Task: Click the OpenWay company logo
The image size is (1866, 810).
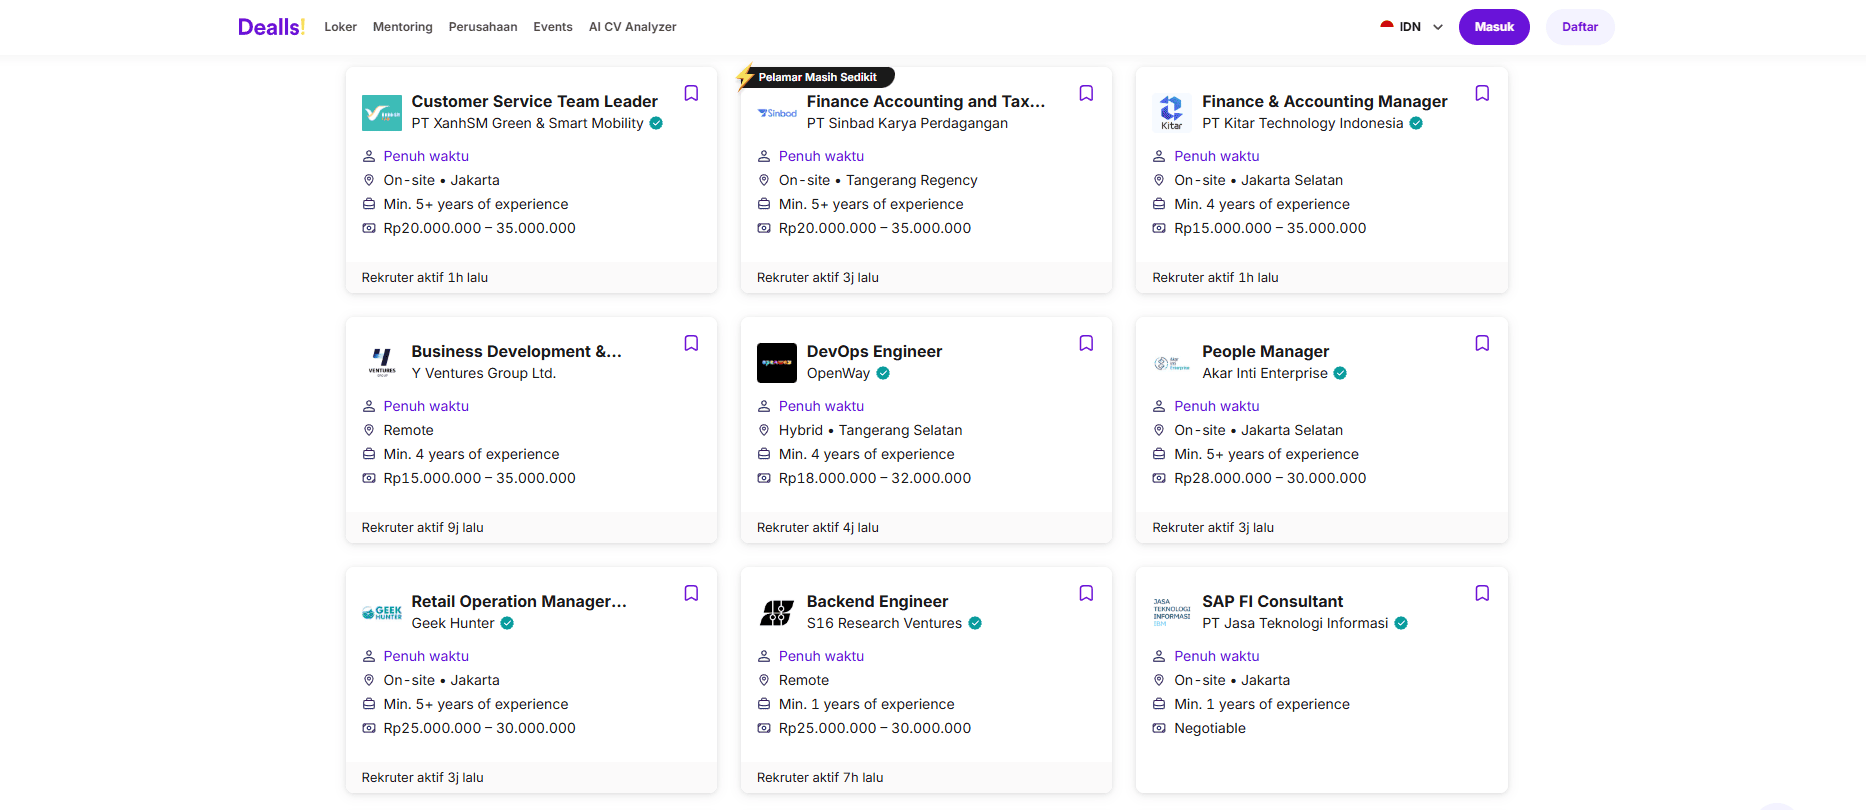Action: [x=777, y=363]
